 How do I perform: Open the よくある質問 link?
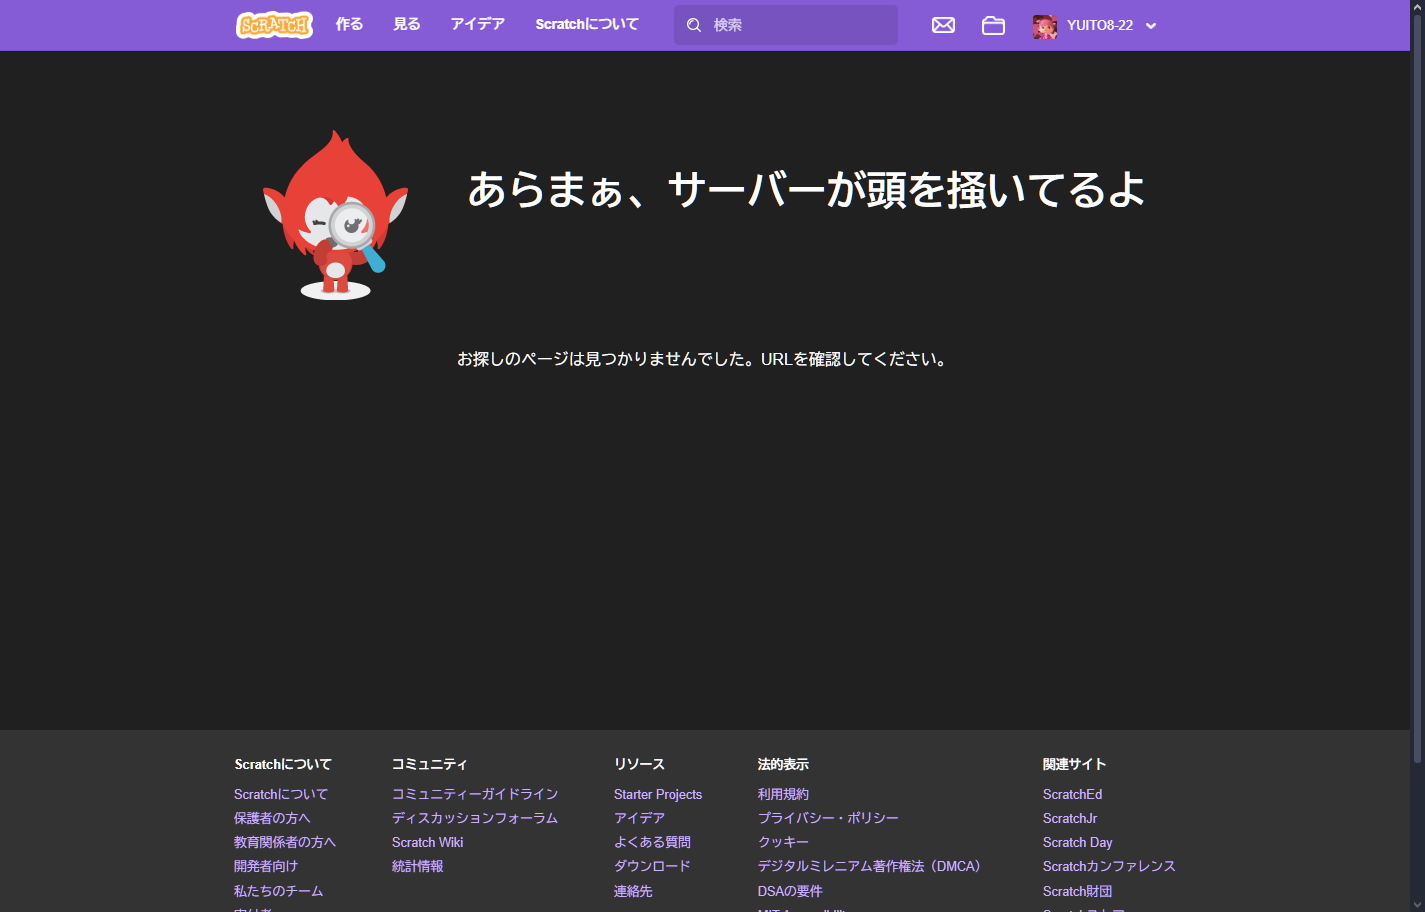(652, 842)
